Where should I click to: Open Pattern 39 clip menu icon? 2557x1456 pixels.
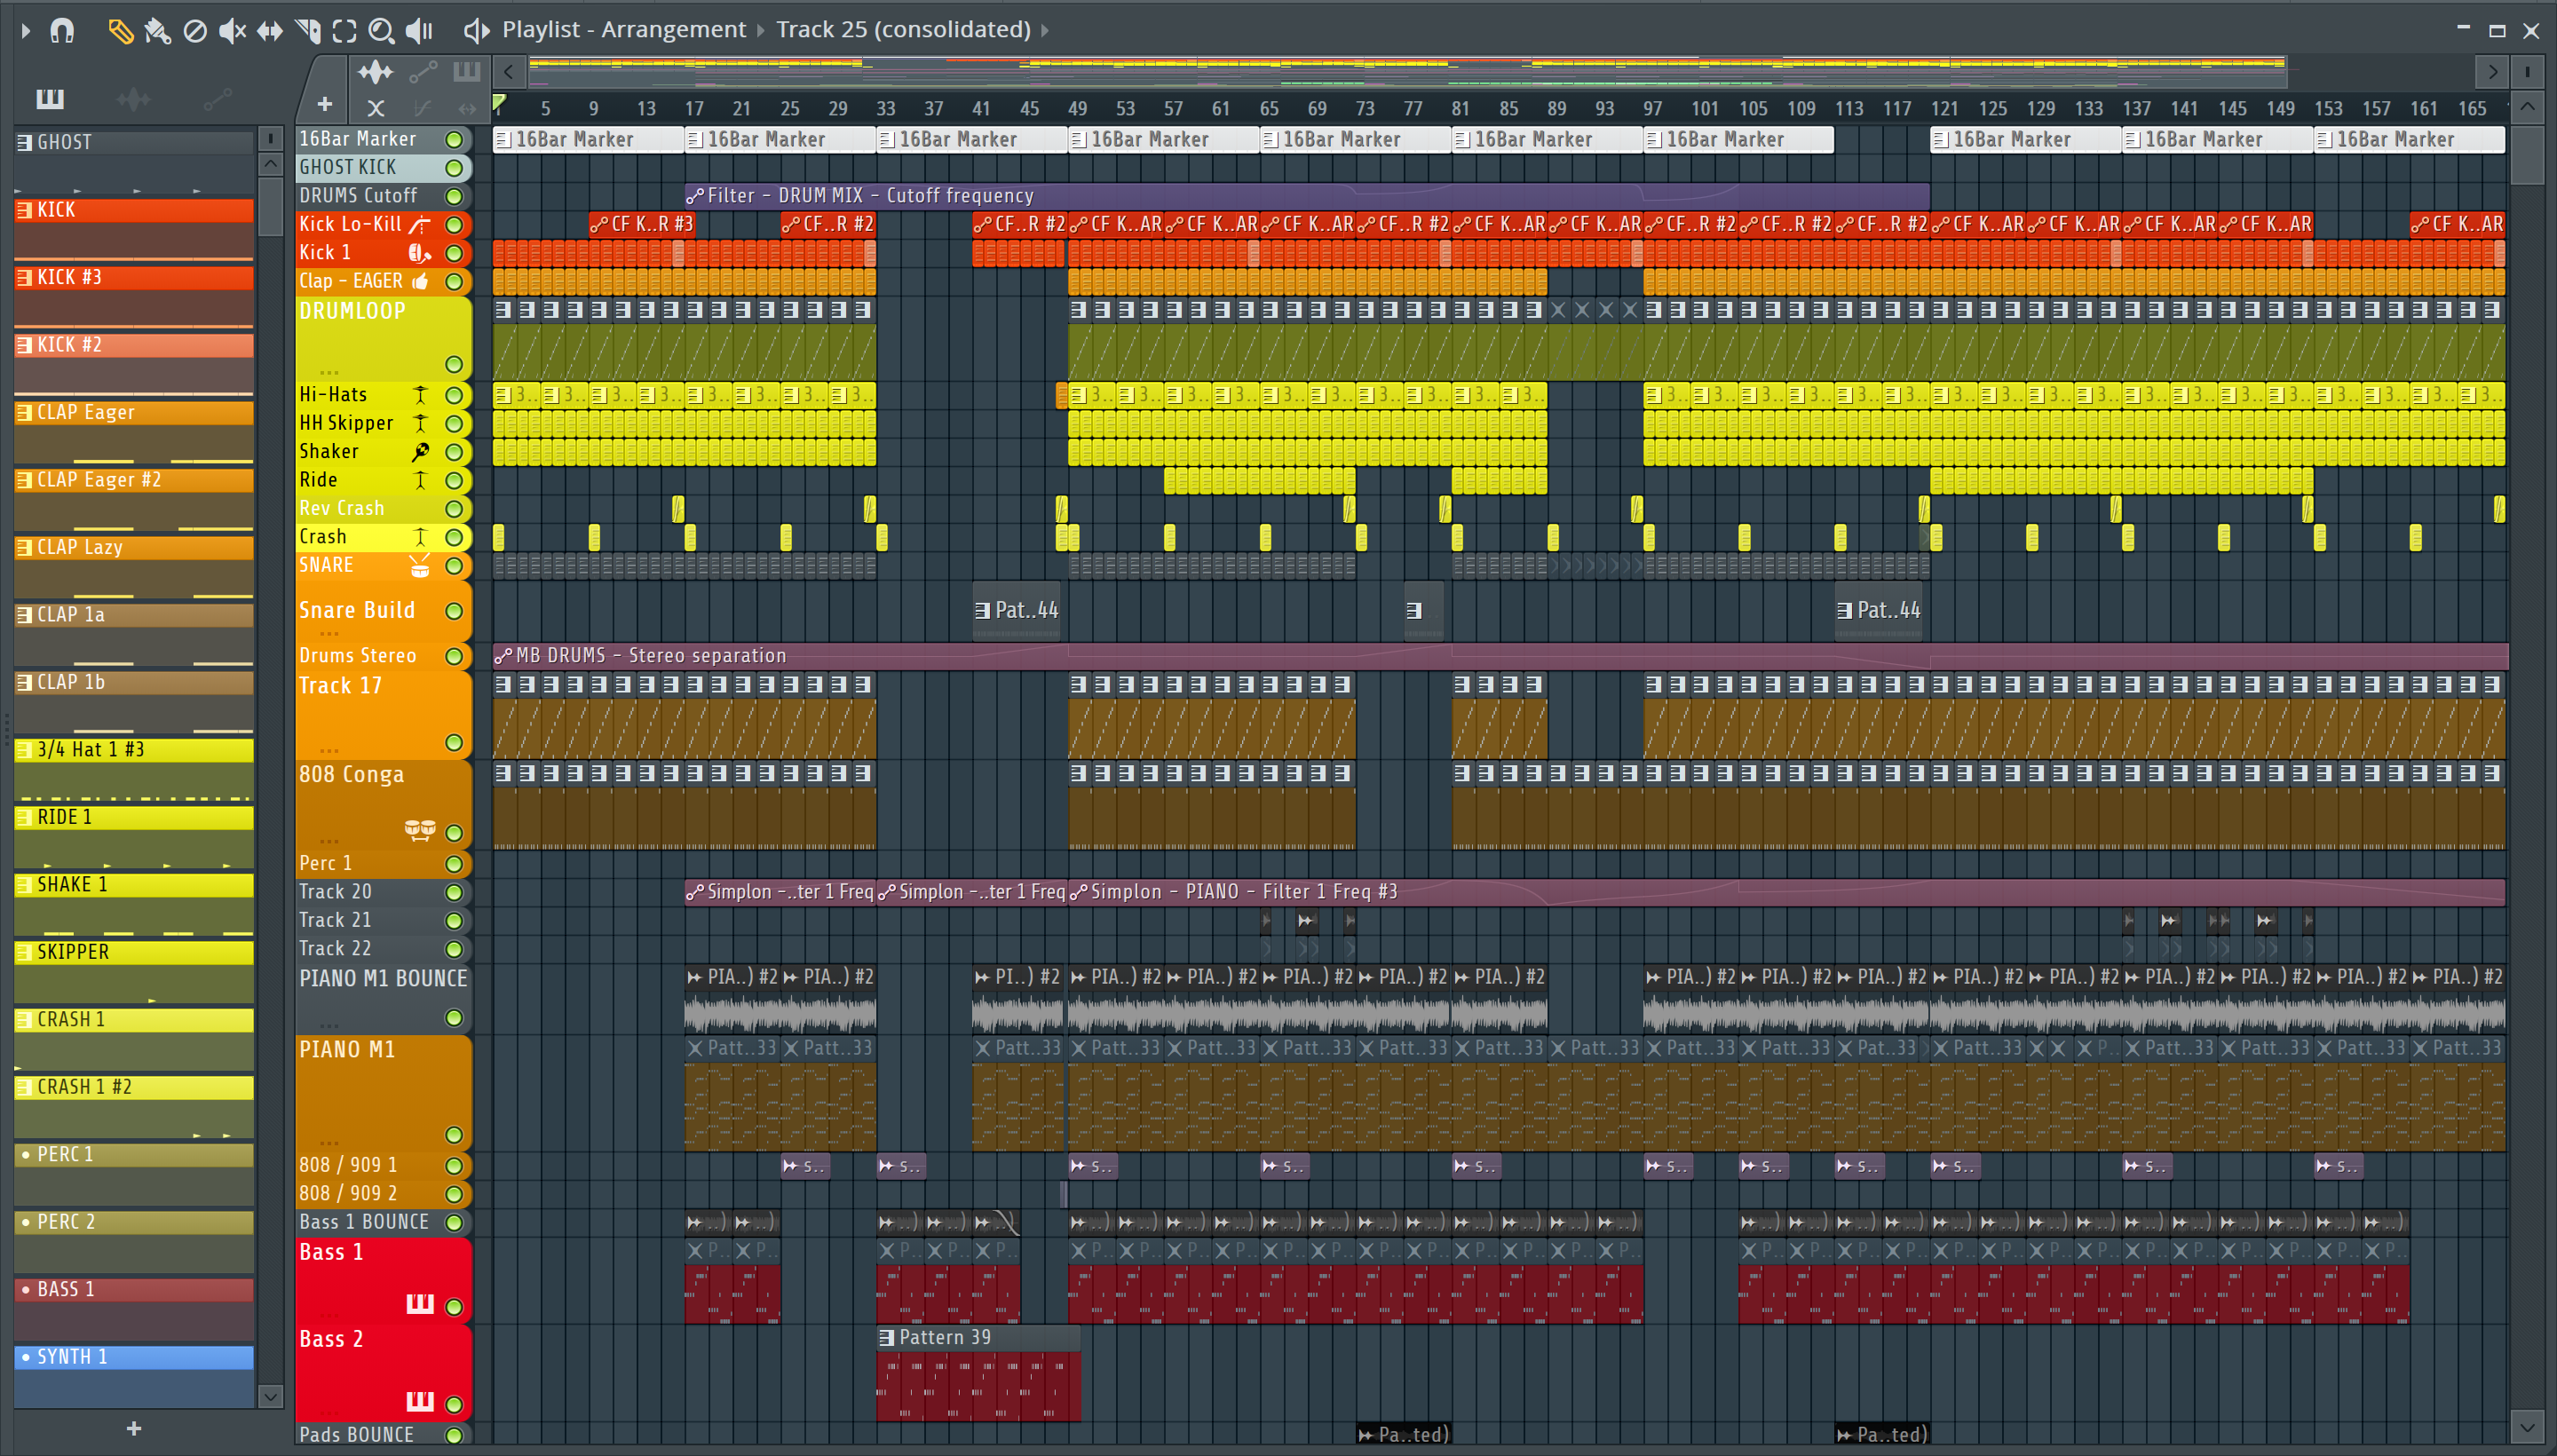click(x=886, y=1338)
